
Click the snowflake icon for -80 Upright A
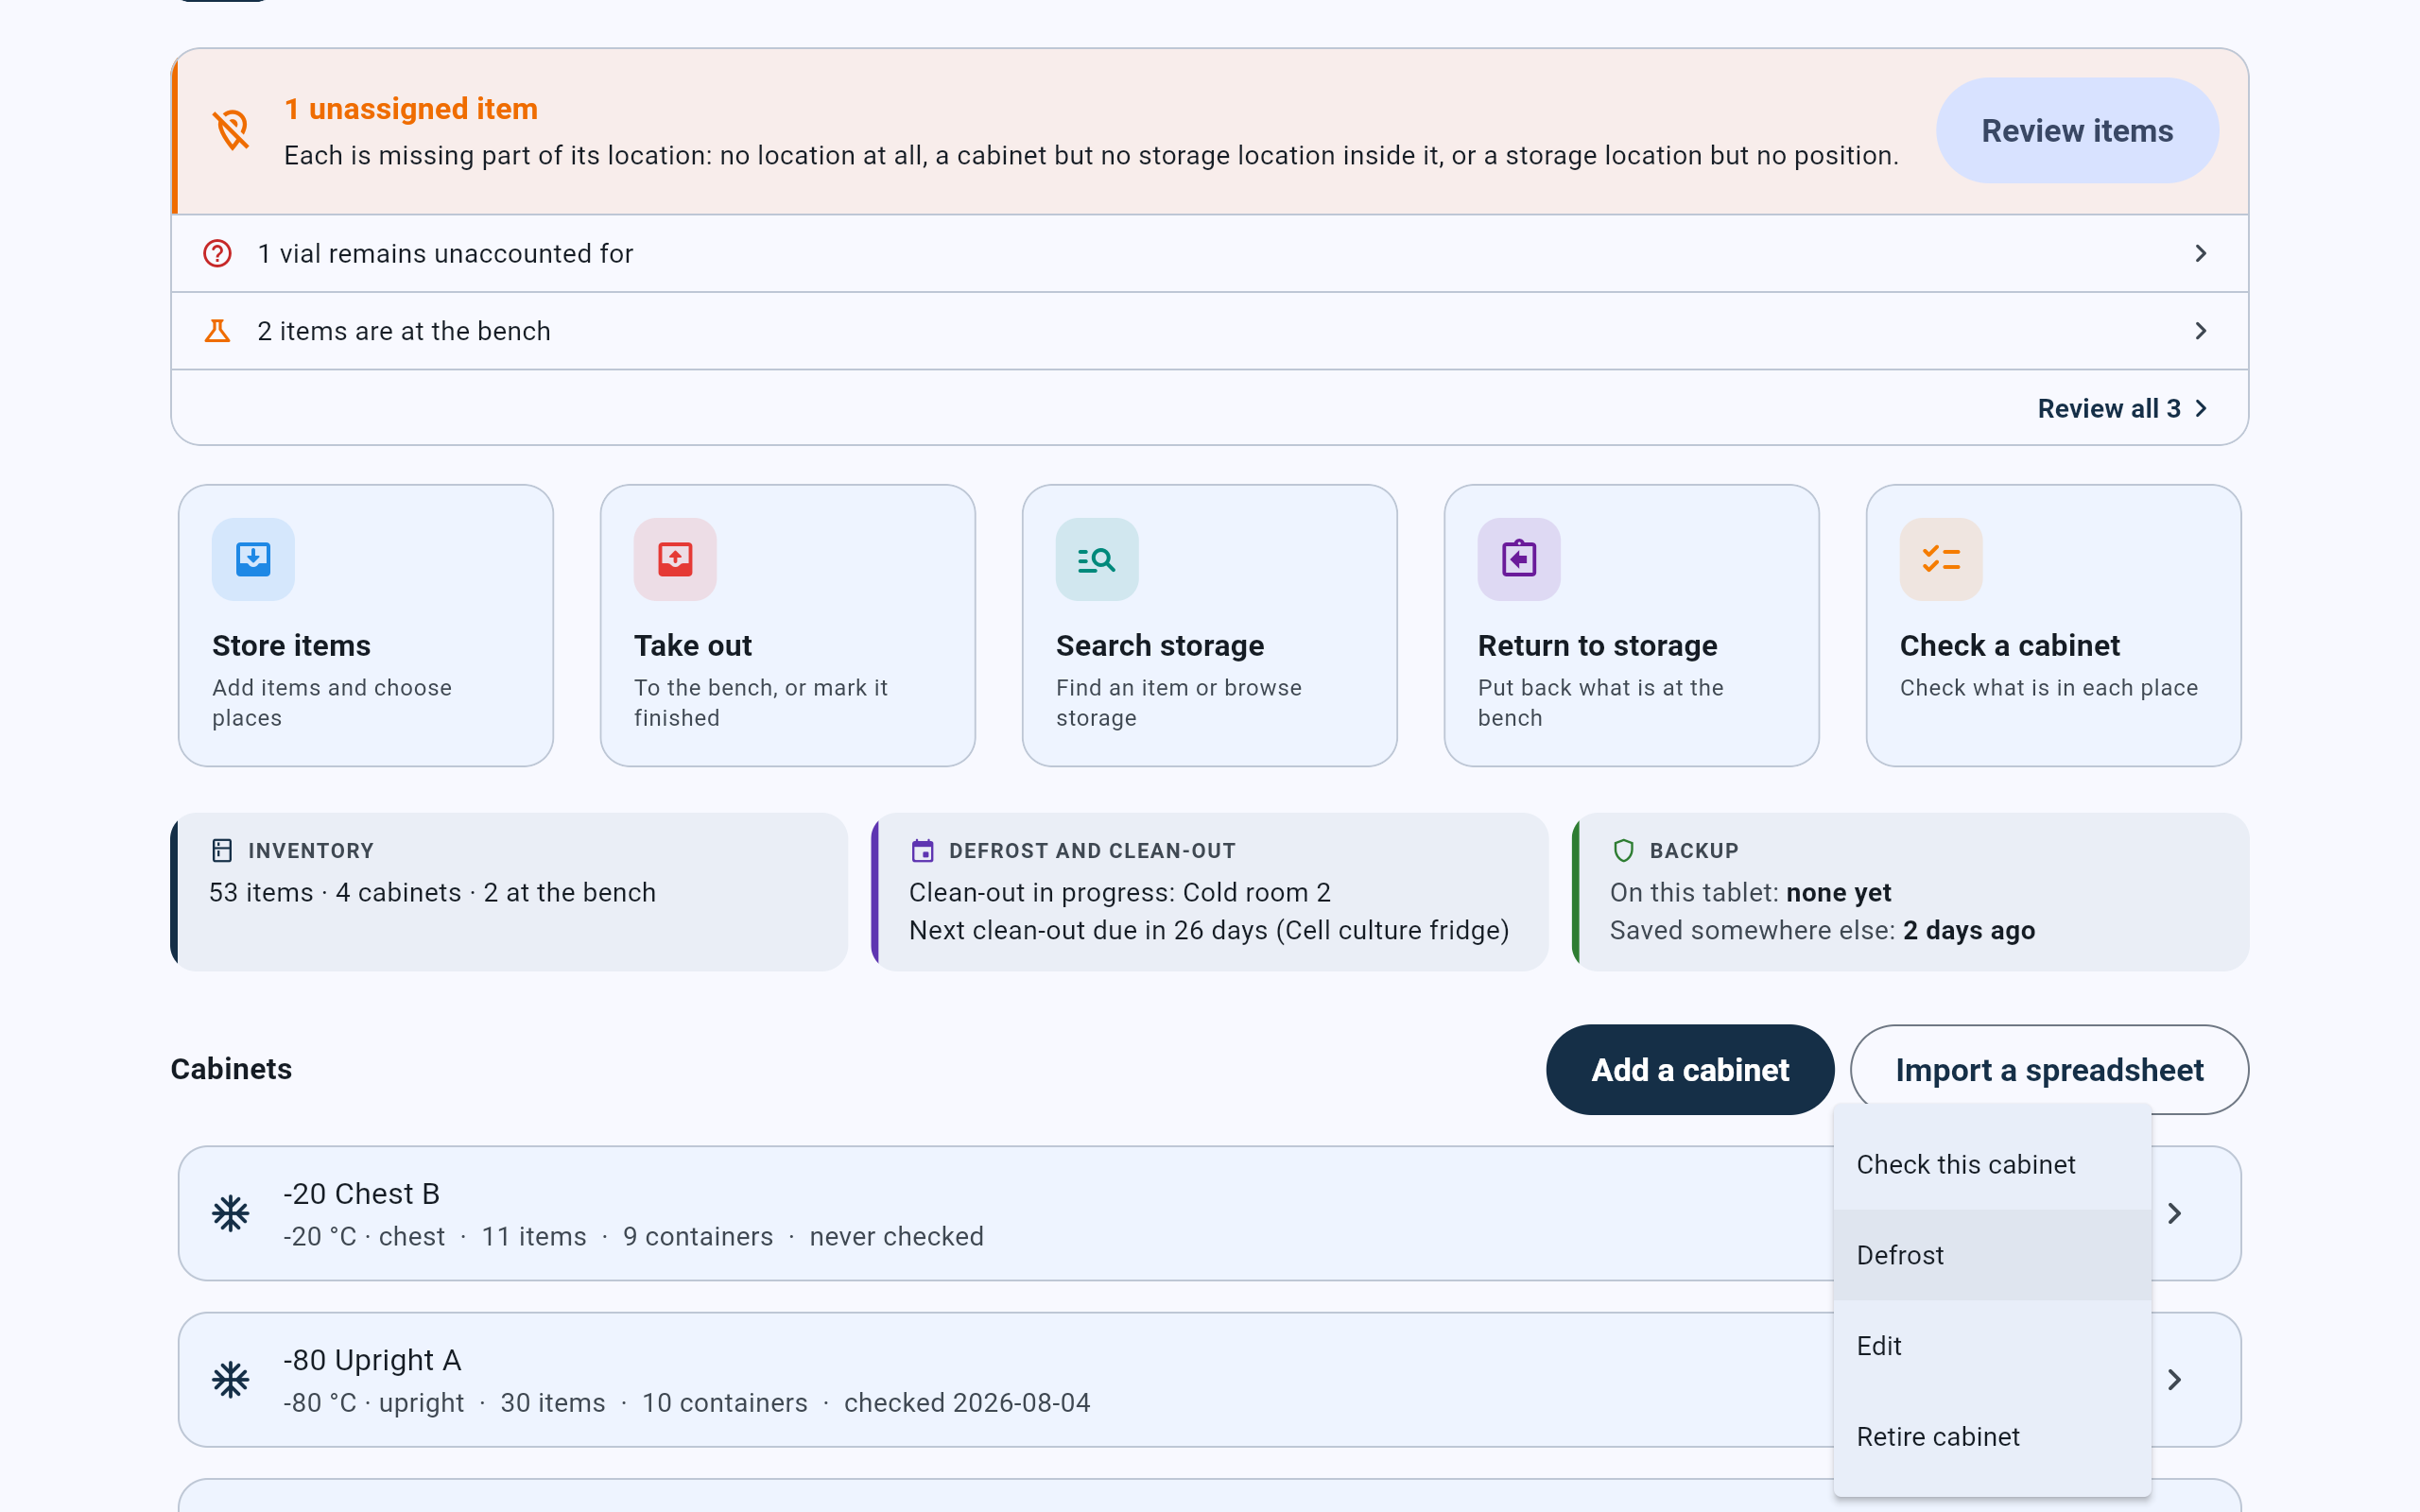(231, 1380)
